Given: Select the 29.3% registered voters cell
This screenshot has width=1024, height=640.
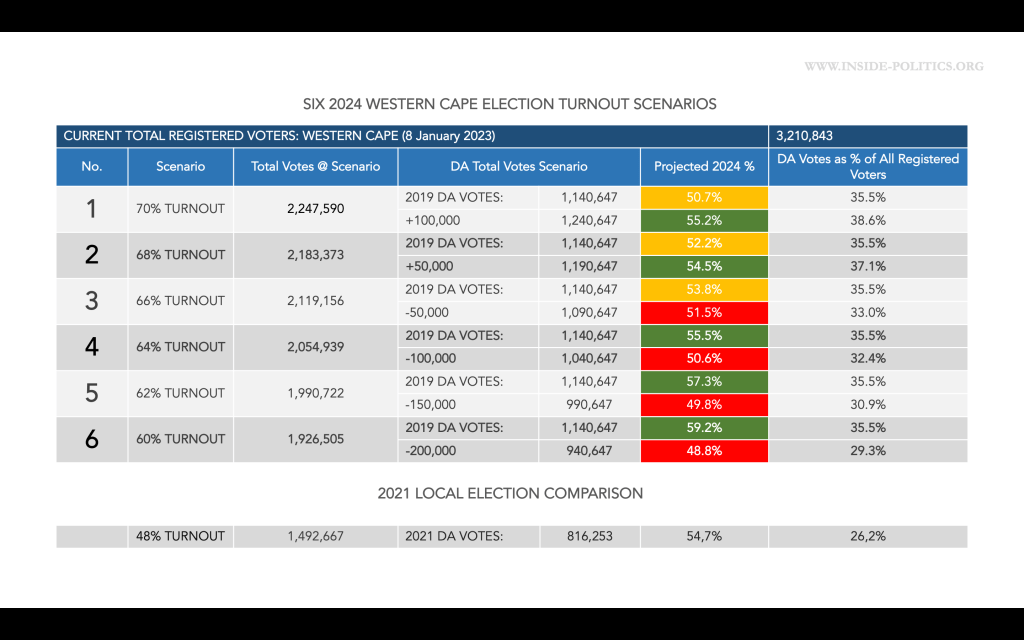Looking at the screenshot, I should (867, 451).
